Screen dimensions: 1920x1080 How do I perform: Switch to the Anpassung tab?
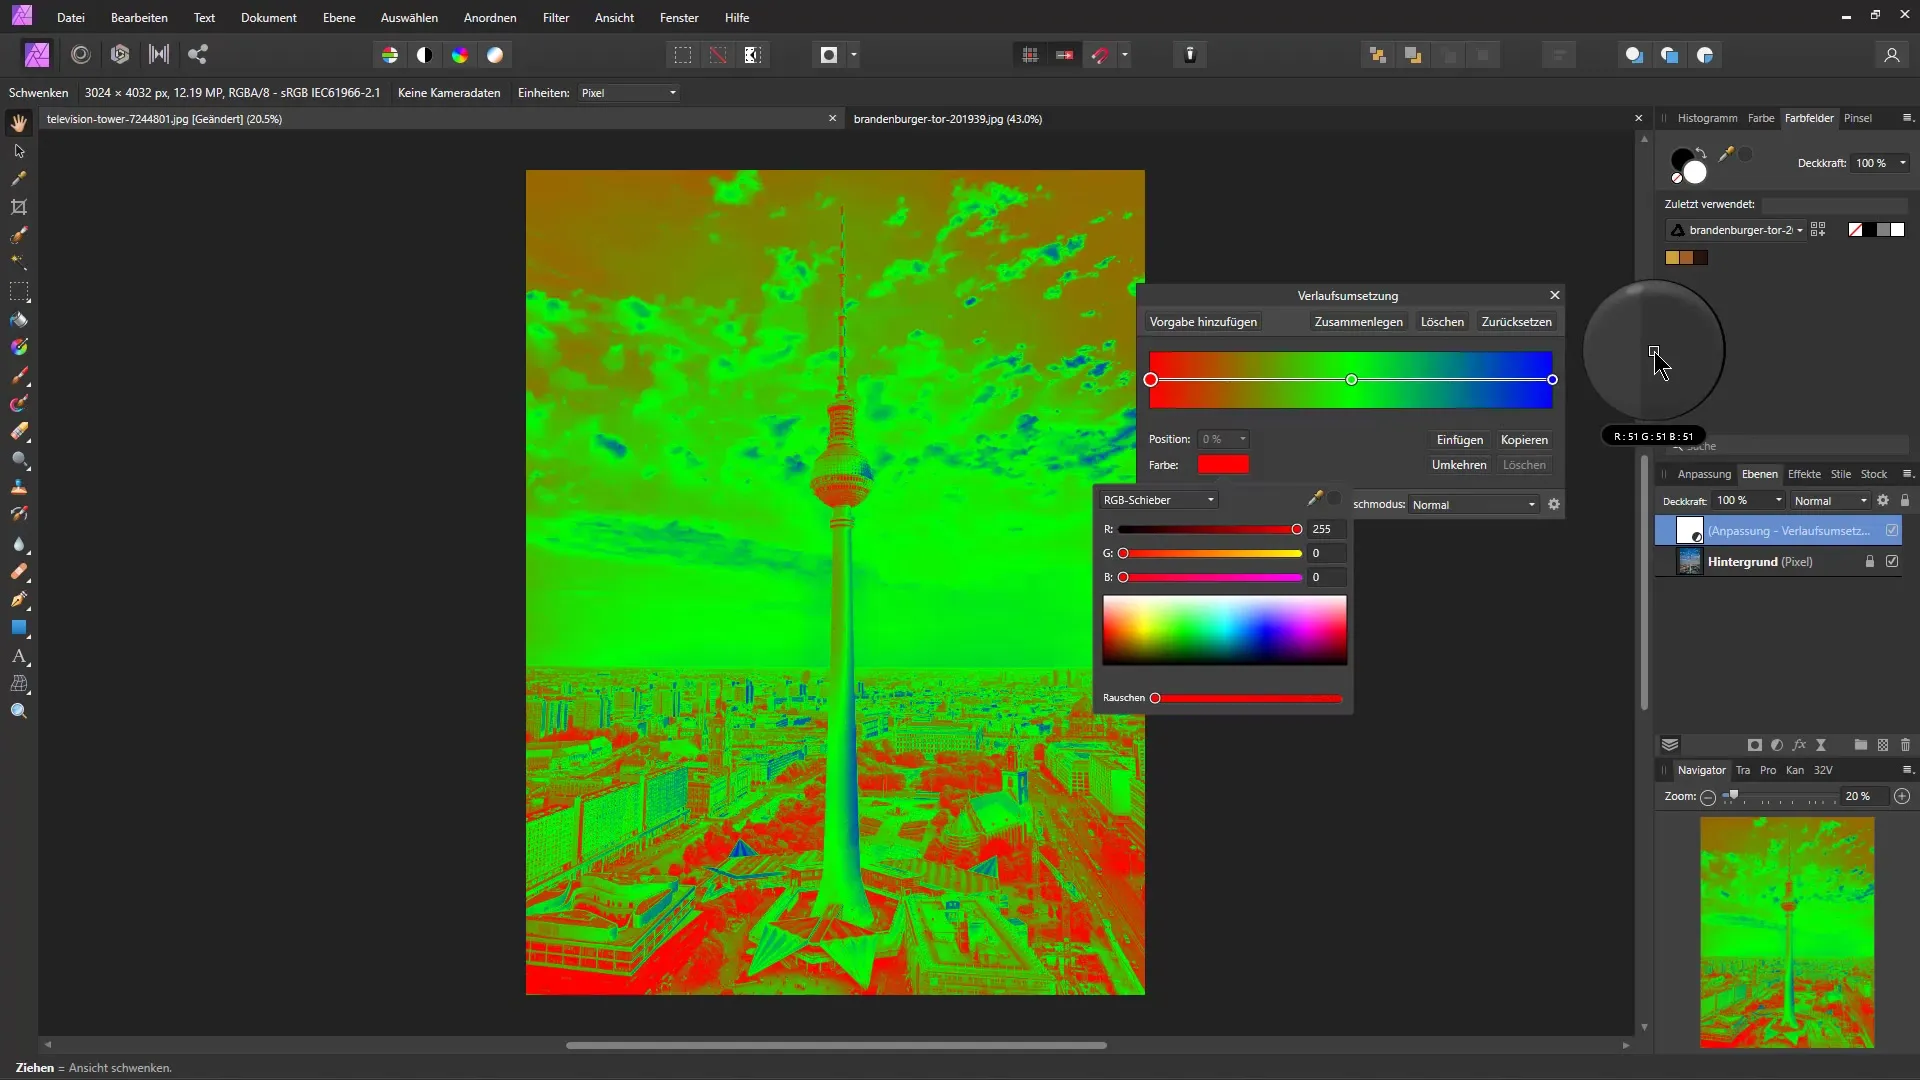click(1704, 474)
